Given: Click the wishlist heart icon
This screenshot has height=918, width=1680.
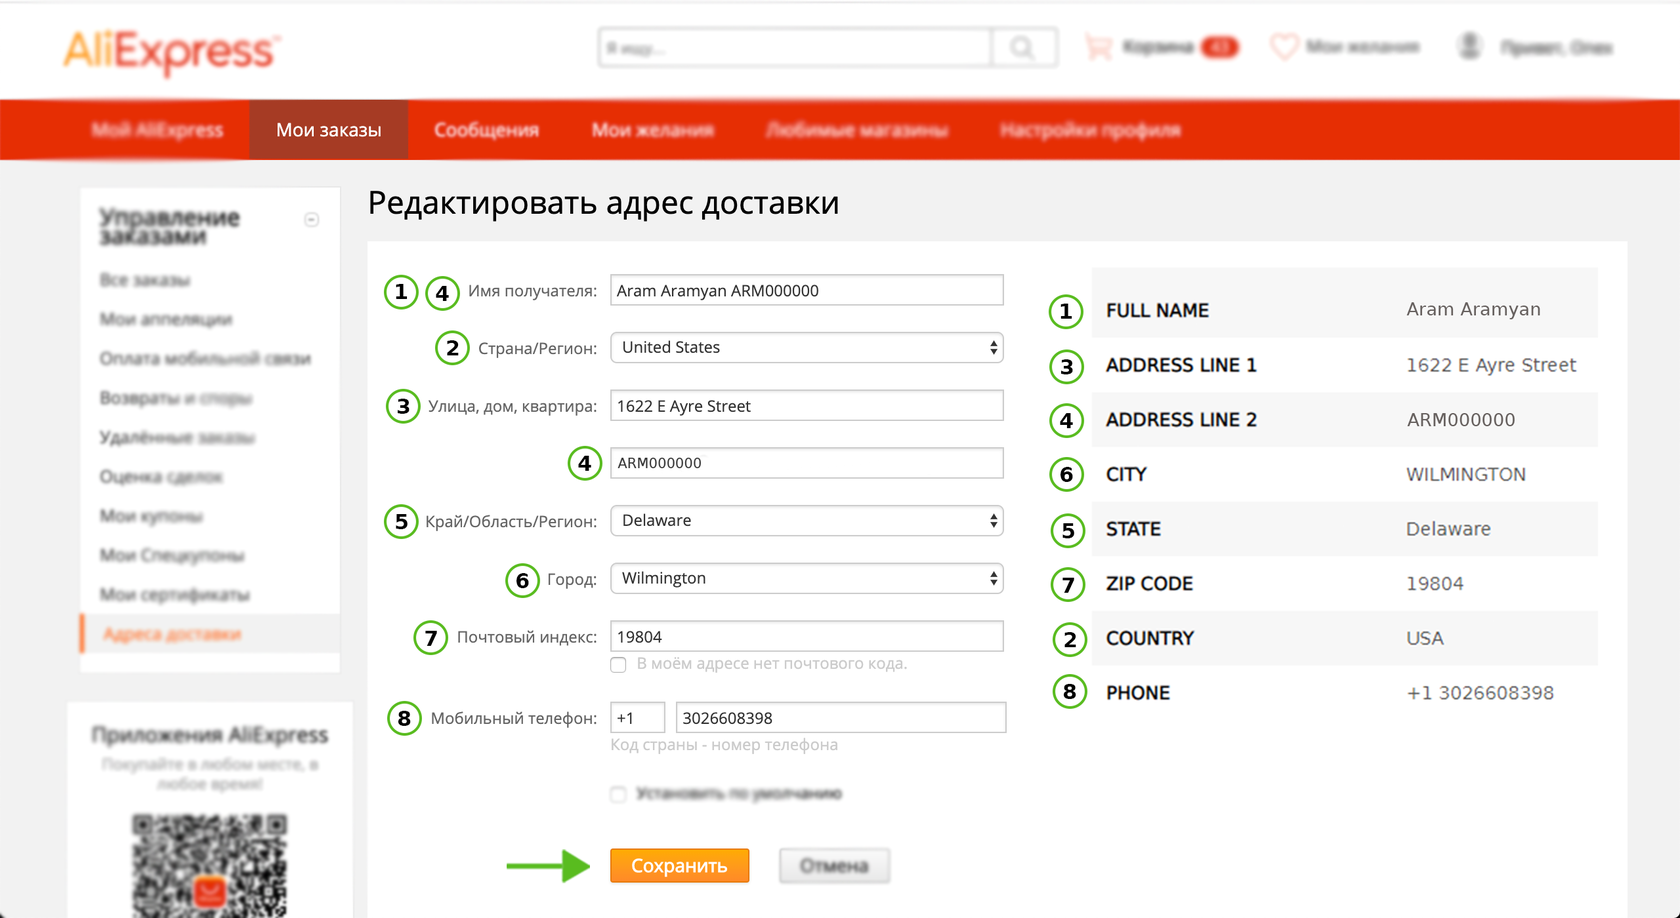Looking at the screenshot, I should (x=1284, y=47).
